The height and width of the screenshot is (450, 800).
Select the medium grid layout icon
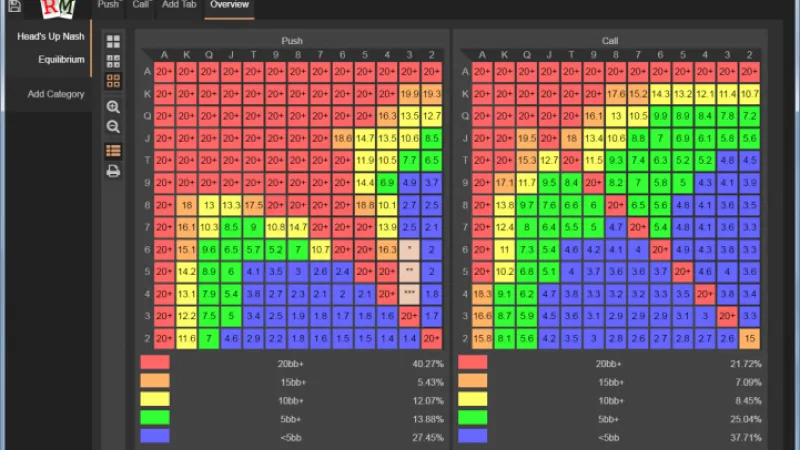pyautogui.click(x=113, y=61)
